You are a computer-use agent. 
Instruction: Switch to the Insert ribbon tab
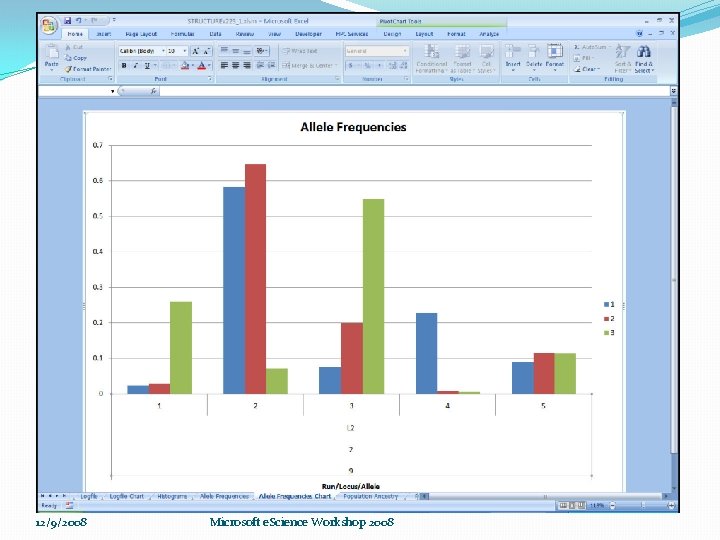point(104,34)
